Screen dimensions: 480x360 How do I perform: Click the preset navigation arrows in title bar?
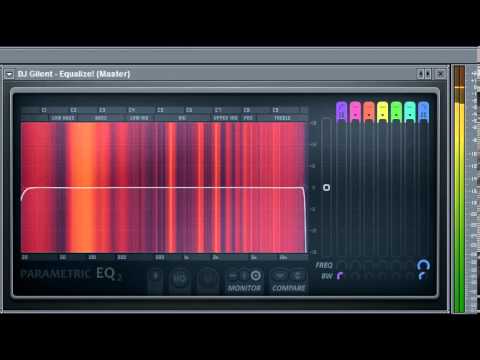[x=424, y=74]
